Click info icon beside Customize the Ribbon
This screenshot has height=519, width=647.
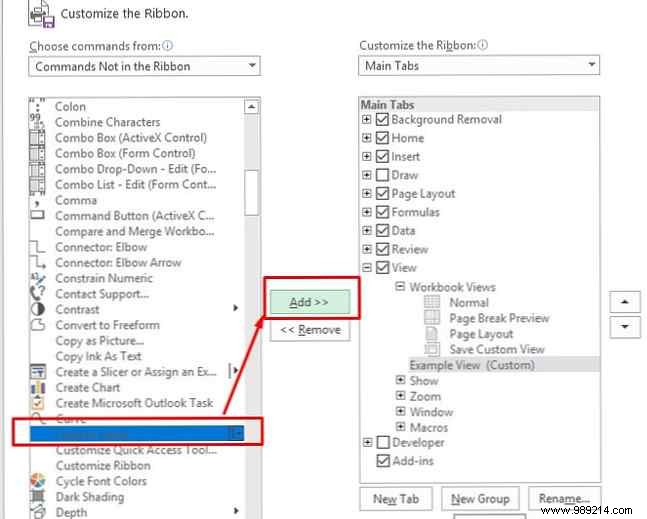click(x=482, y=45)
